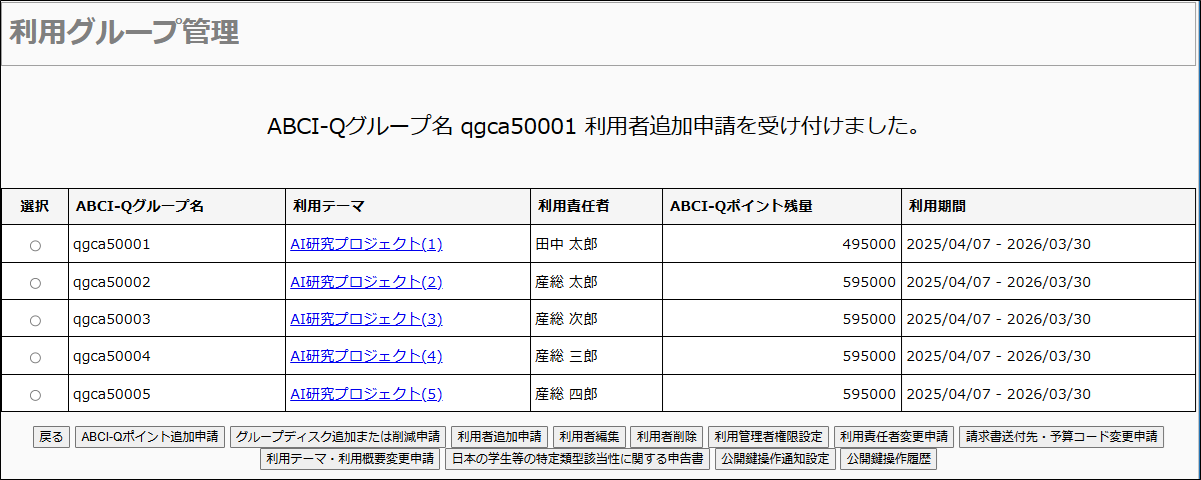Open 利用管理者権限設定
The width and height of the screenshot is (1201, 480).
click(768, 437)
